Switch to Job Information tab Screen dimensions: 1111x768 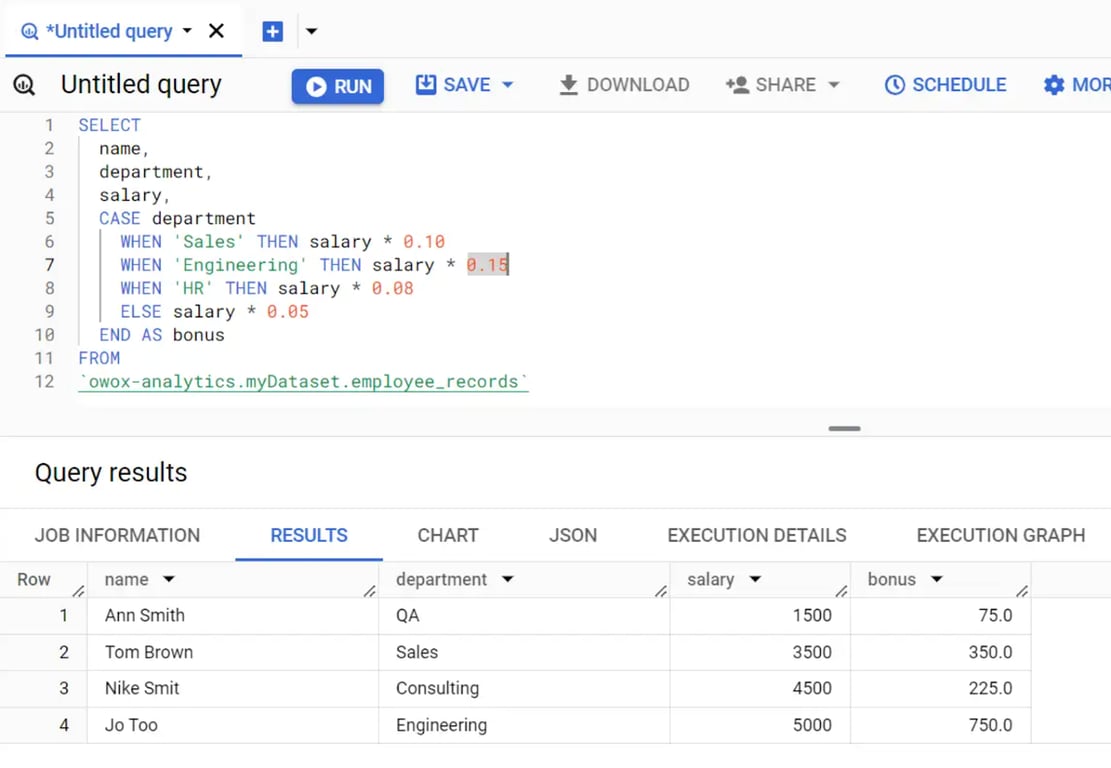[118, 536]
